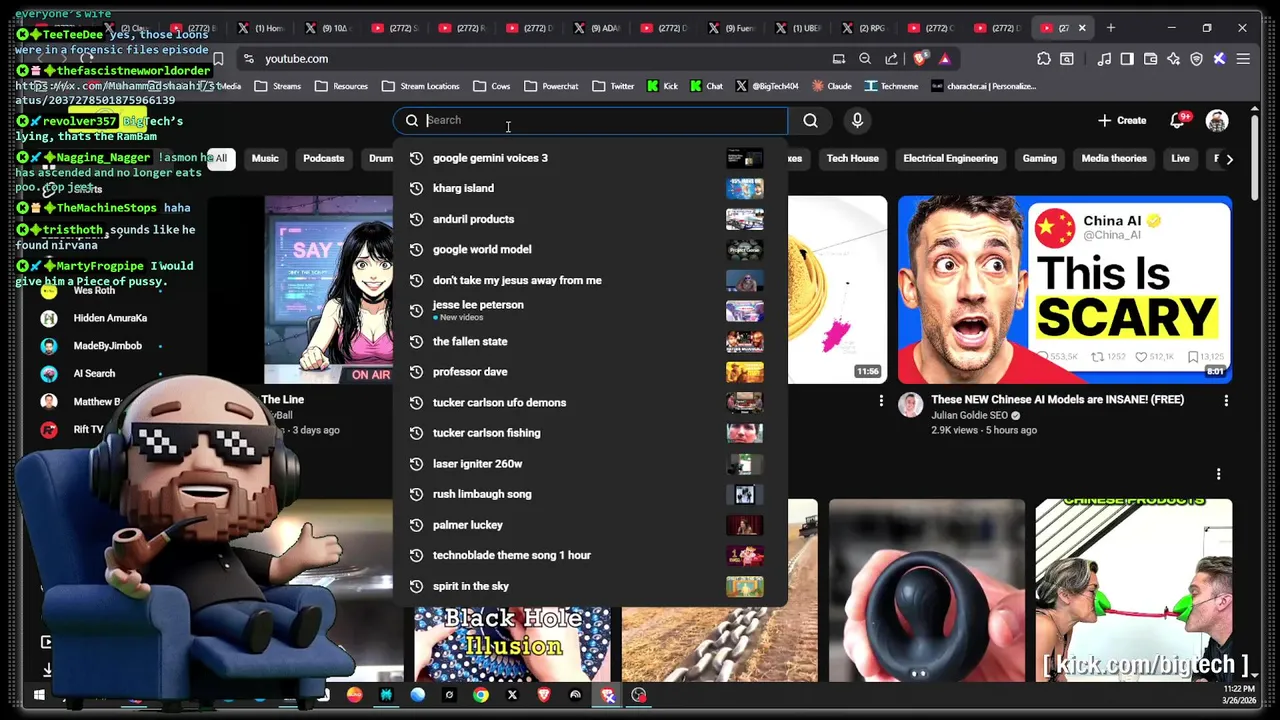Open the Kick bookmark
Image resolution: width=1280 pixels, height=720 pixels.
662,86
